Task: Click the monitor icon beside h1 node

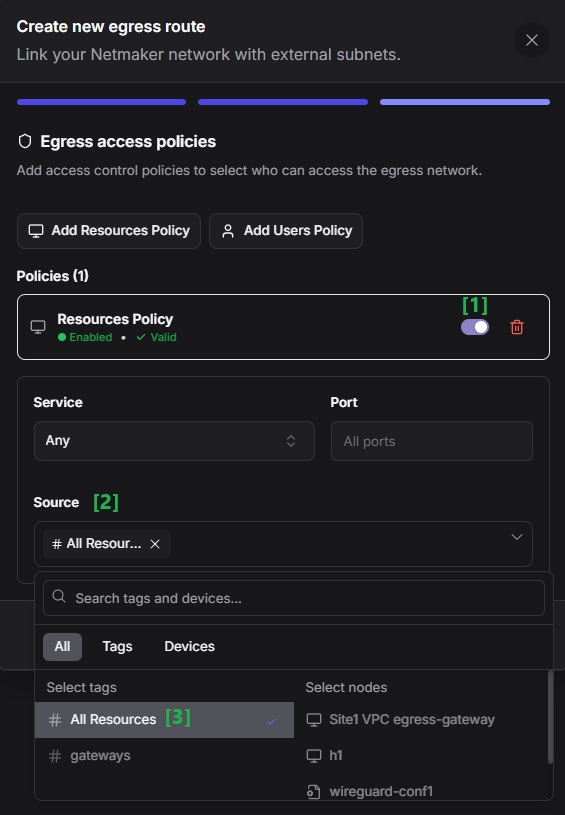Action: point(313,755)
